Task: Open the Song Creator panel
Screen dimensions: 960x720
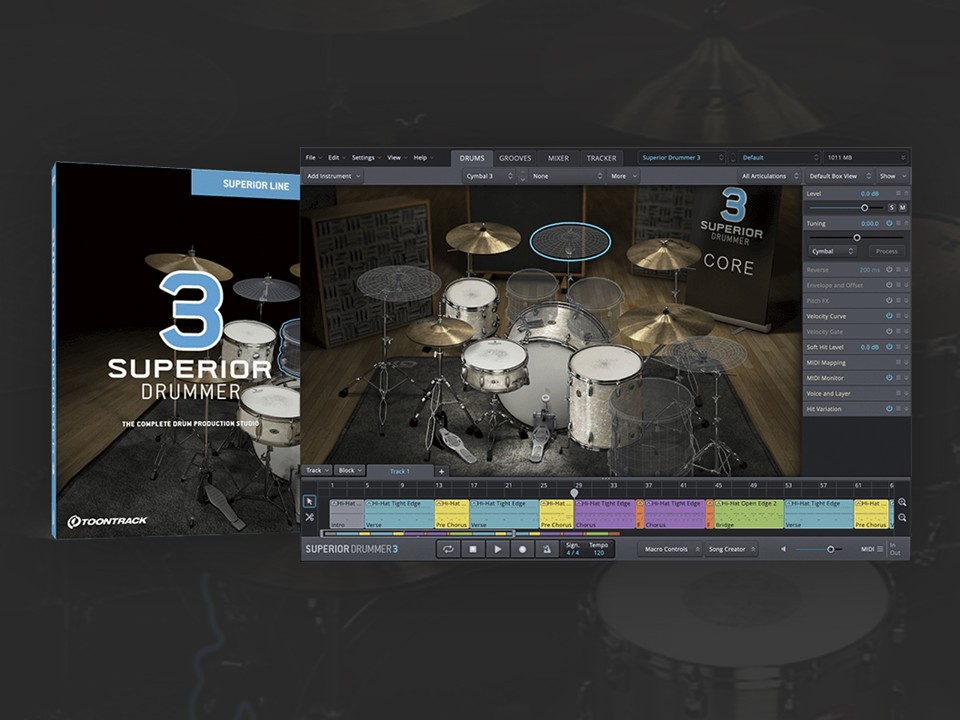Action: (732, 549)
